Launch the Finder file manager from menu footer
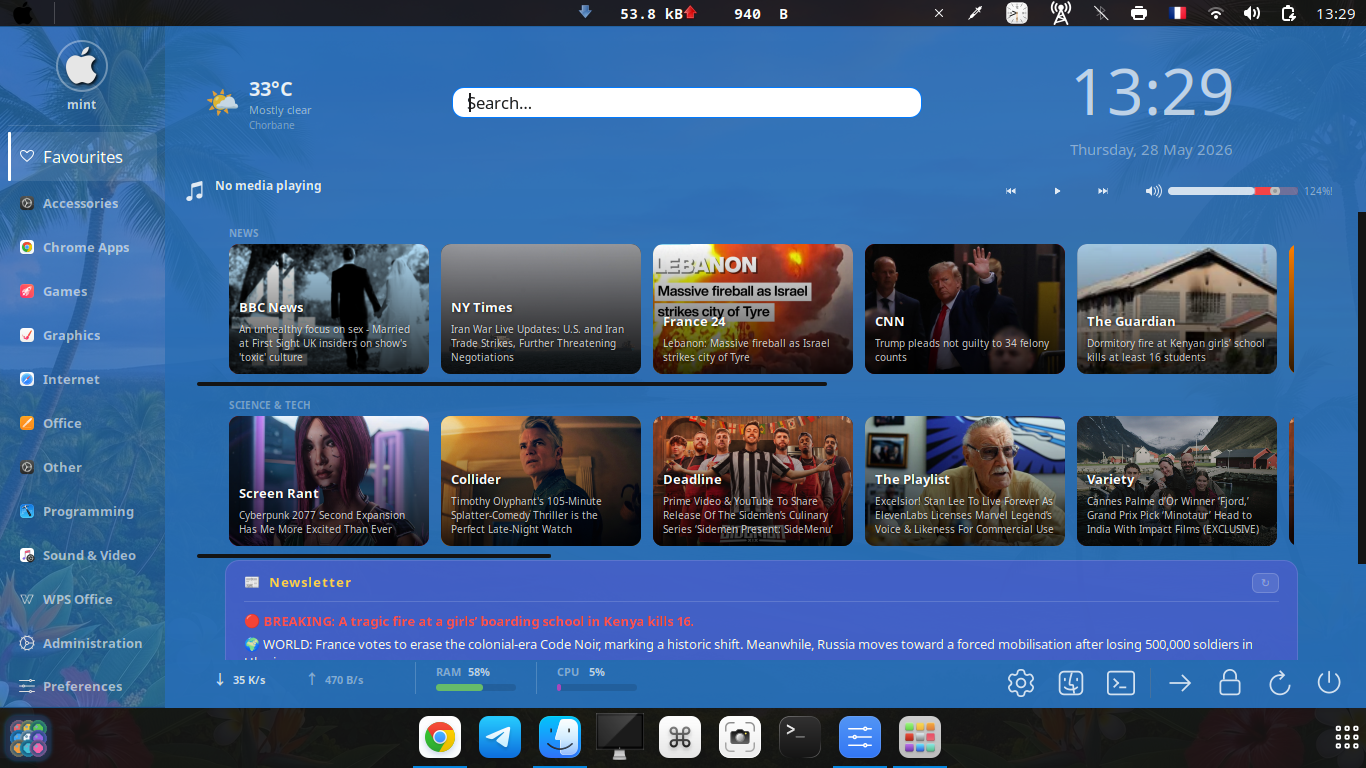The height and width of the screenshot is (768, 1366). click(1071, 683)
